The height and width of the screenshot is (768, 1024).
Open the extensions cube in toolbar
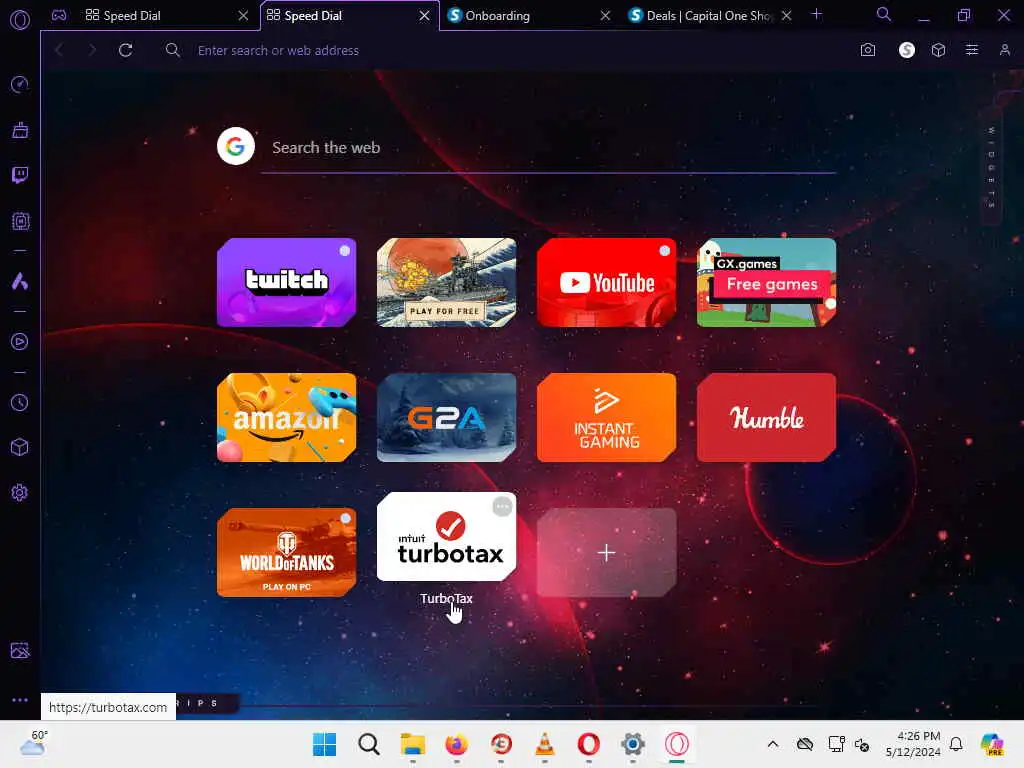(938, 50)
